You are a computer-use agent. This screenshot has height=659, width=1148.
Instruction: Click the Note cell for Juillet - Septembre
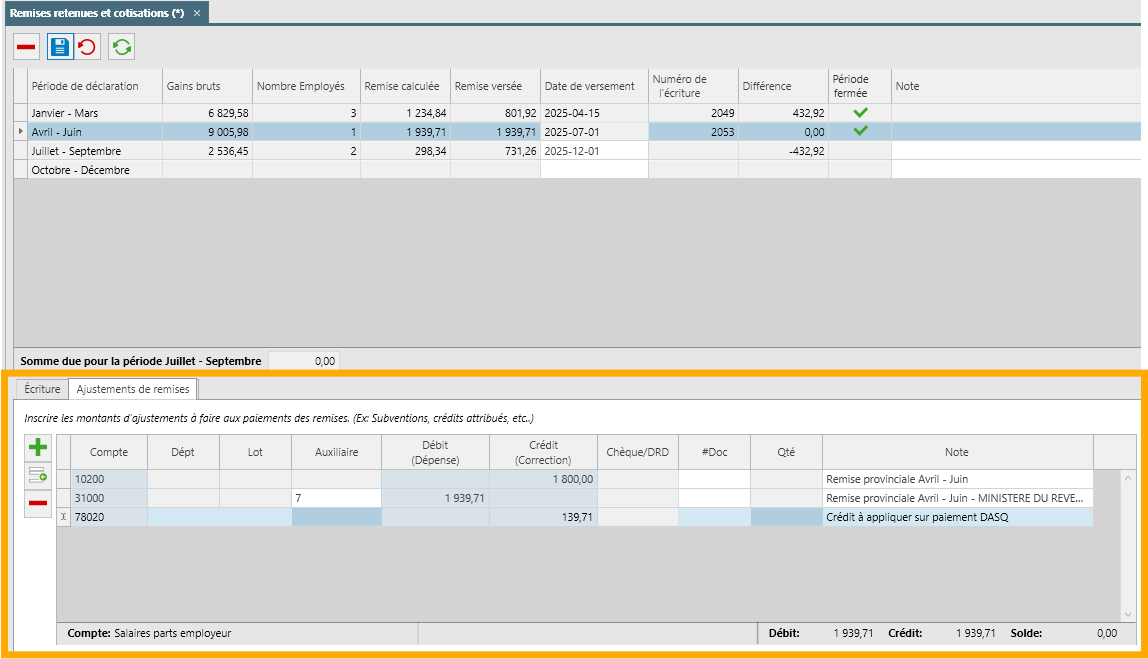click(x=1015, y=151)
